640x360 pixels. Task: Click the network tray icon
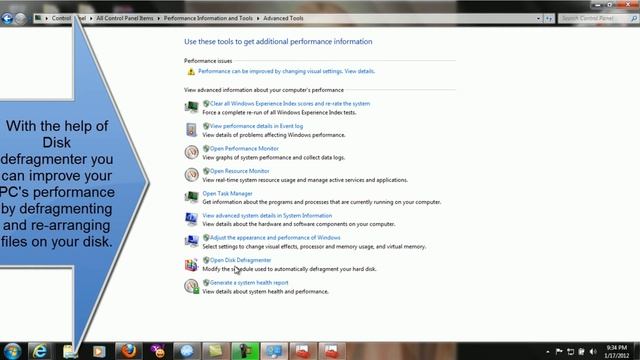tap(571, 351)
